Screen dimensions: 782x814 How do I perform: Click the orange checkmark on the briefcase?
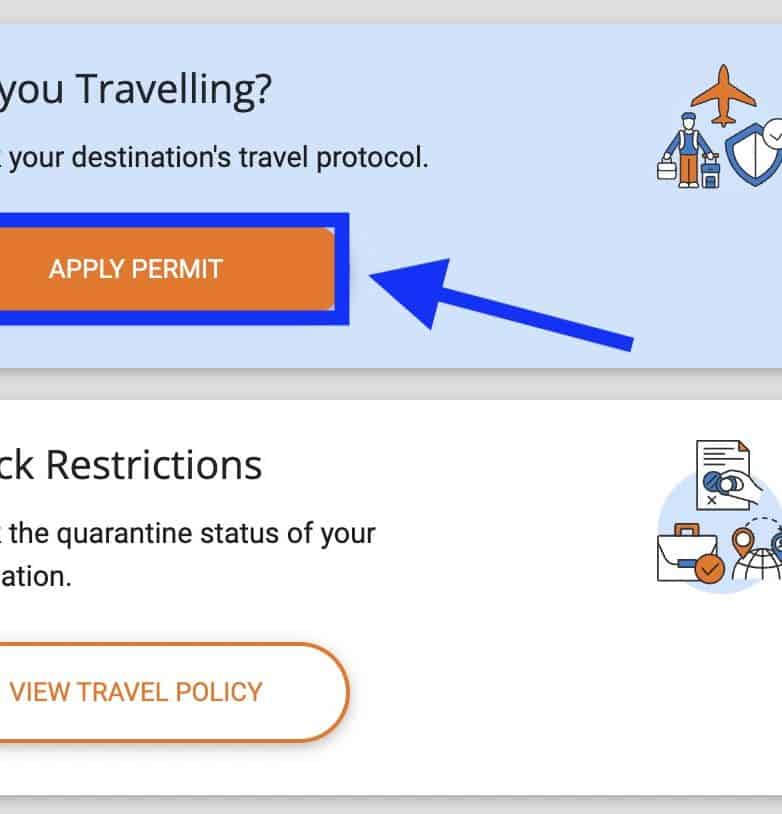710,571
